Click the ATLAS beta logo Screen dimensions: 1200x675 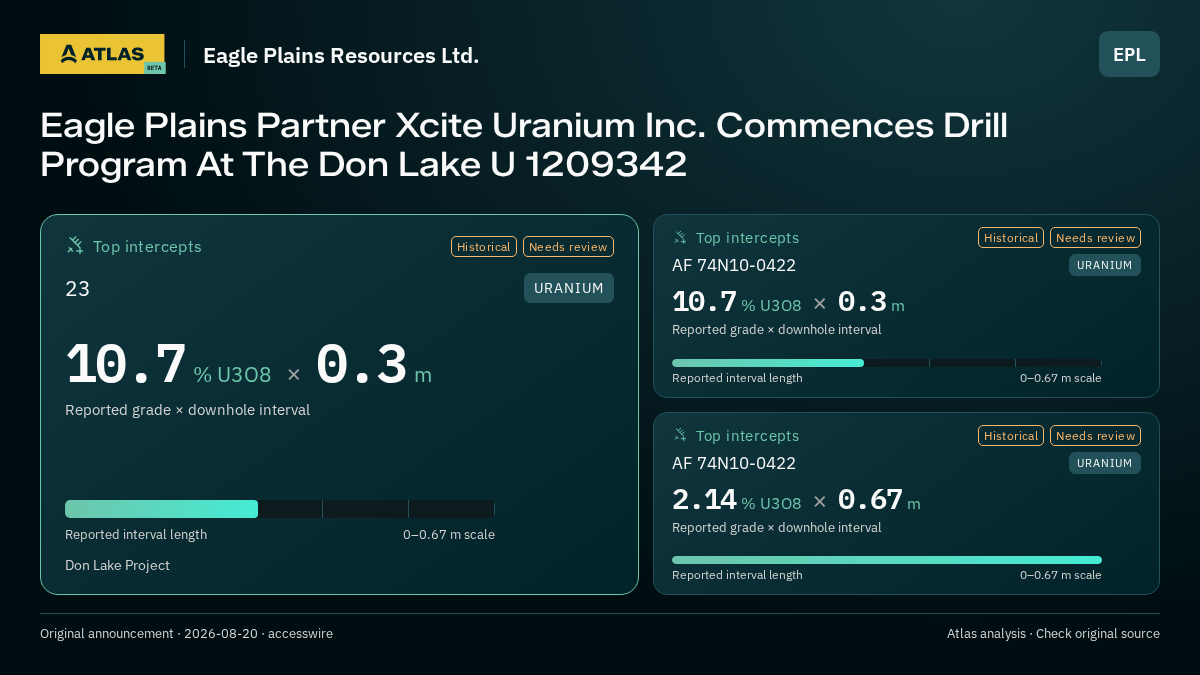(102, 54)
